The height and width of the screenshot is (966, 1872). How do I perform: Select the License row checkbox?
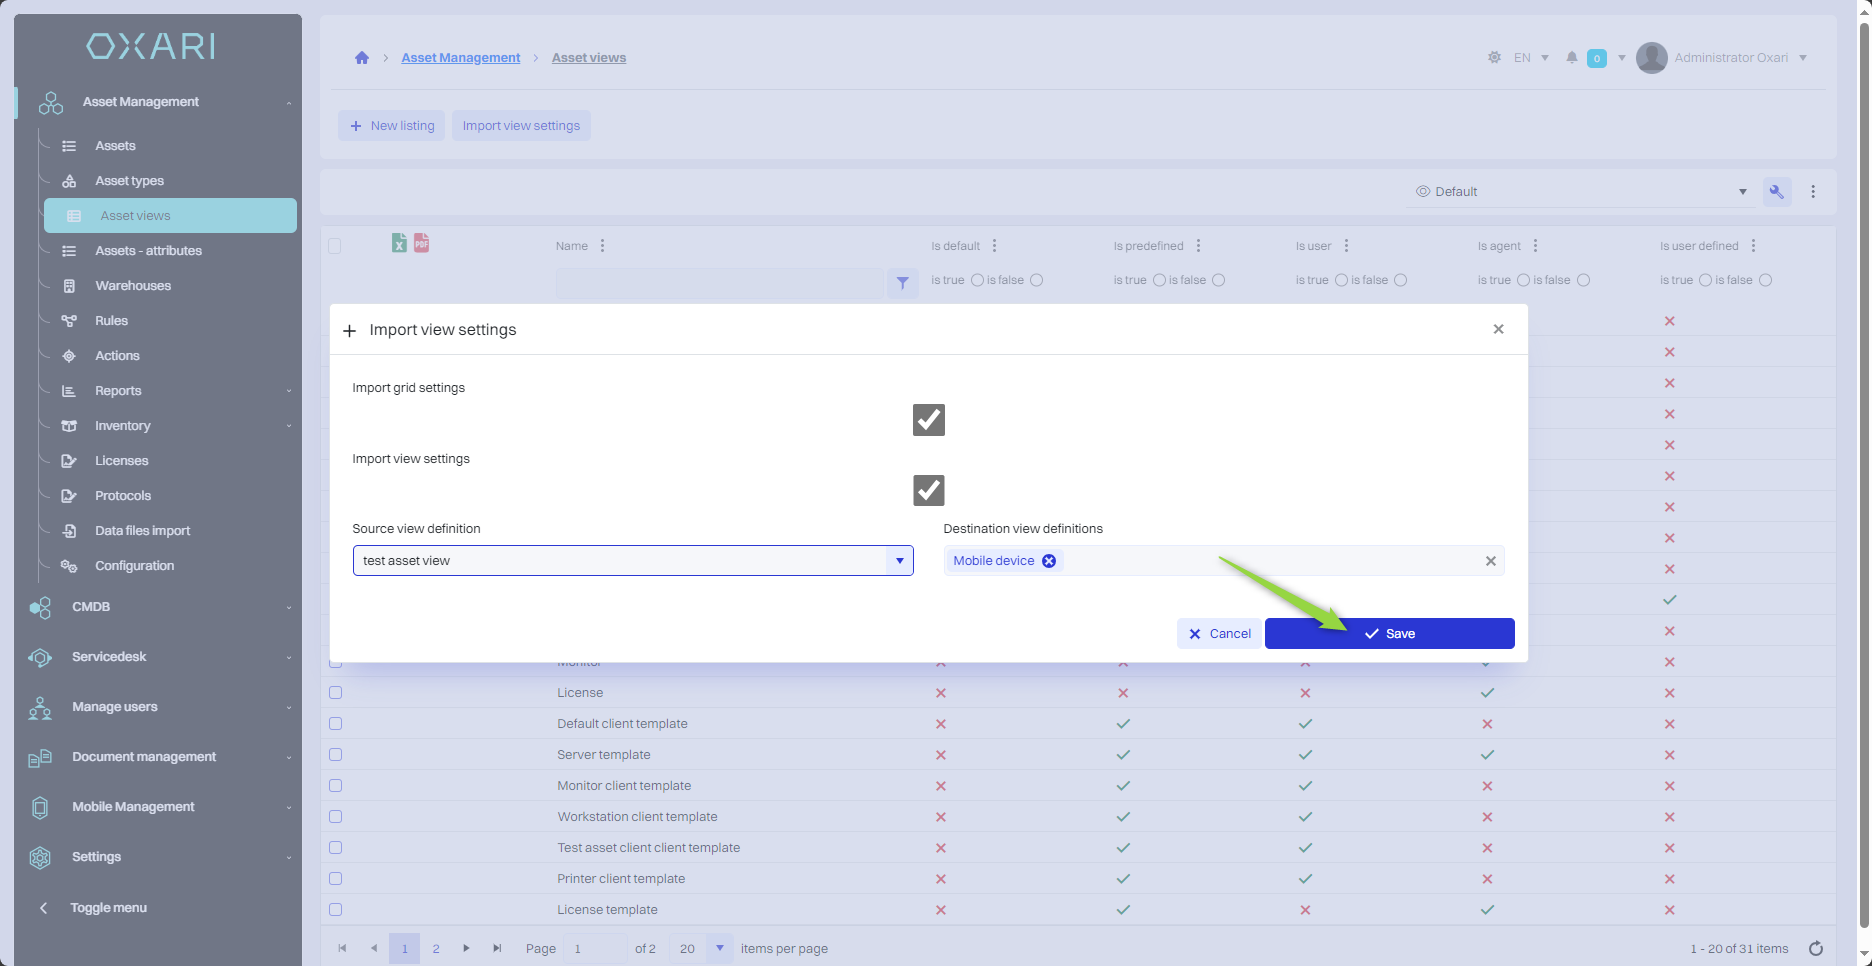[x=336, y=693]
